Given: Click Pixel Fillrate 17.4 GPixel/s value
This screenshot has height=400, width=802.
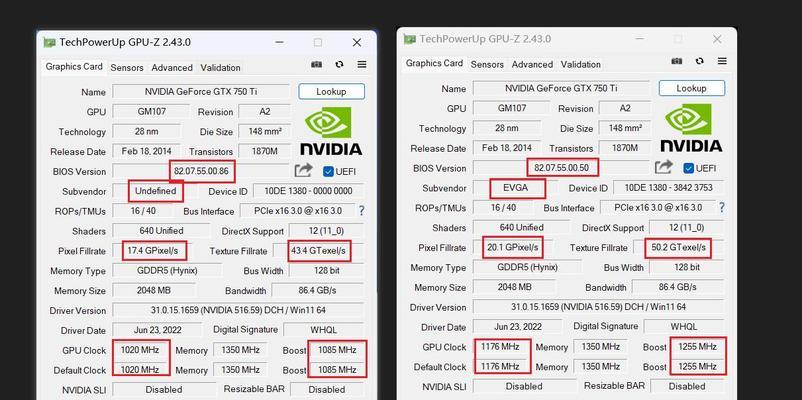Looking at the screenshot, I should click(154, 251).
